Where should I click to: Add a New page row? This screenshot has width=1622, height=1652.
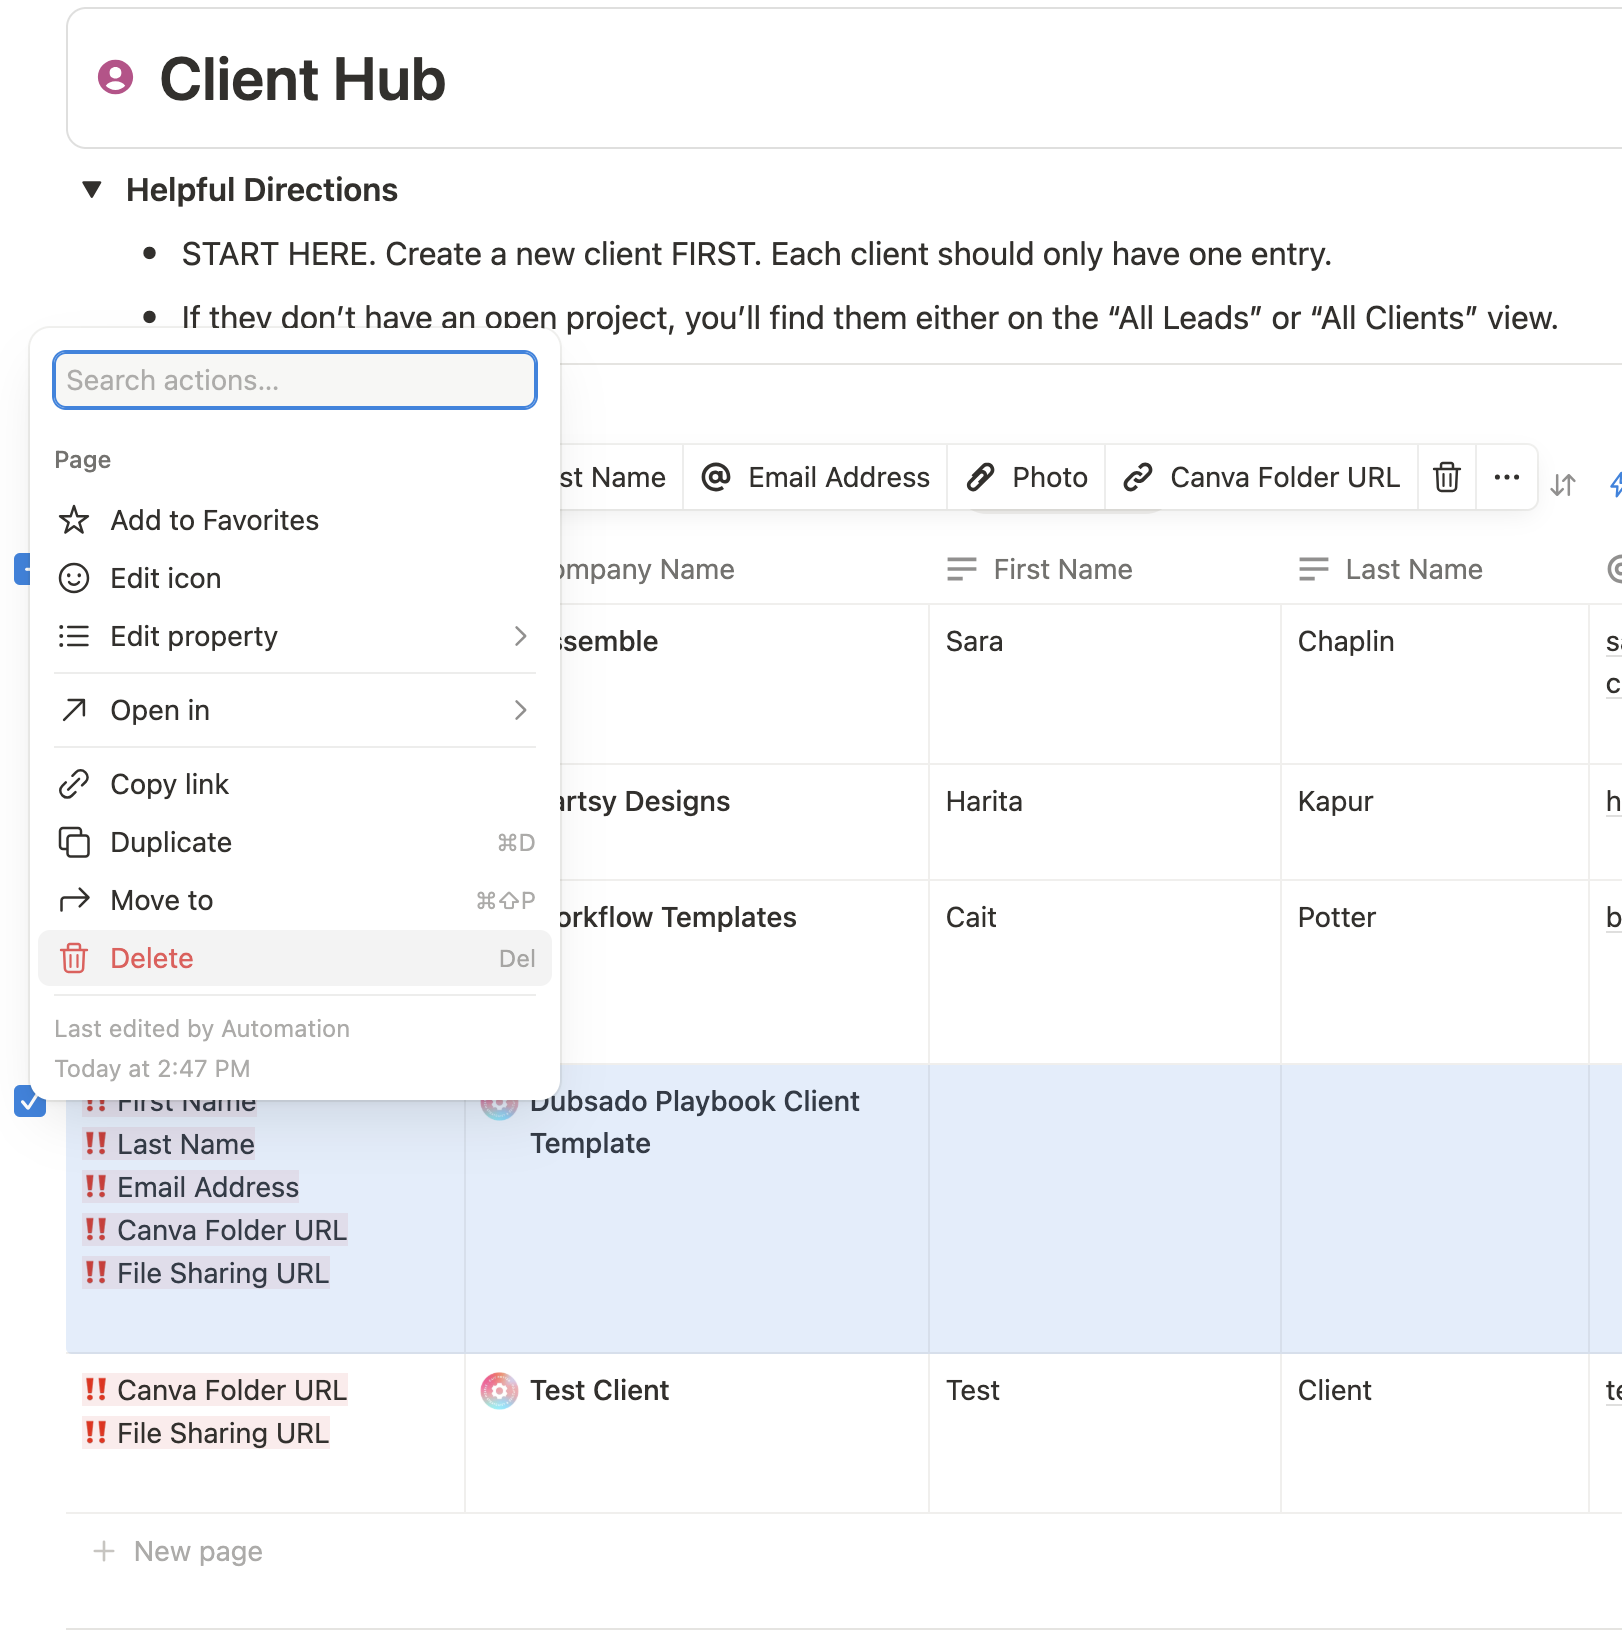(198, 1551)
